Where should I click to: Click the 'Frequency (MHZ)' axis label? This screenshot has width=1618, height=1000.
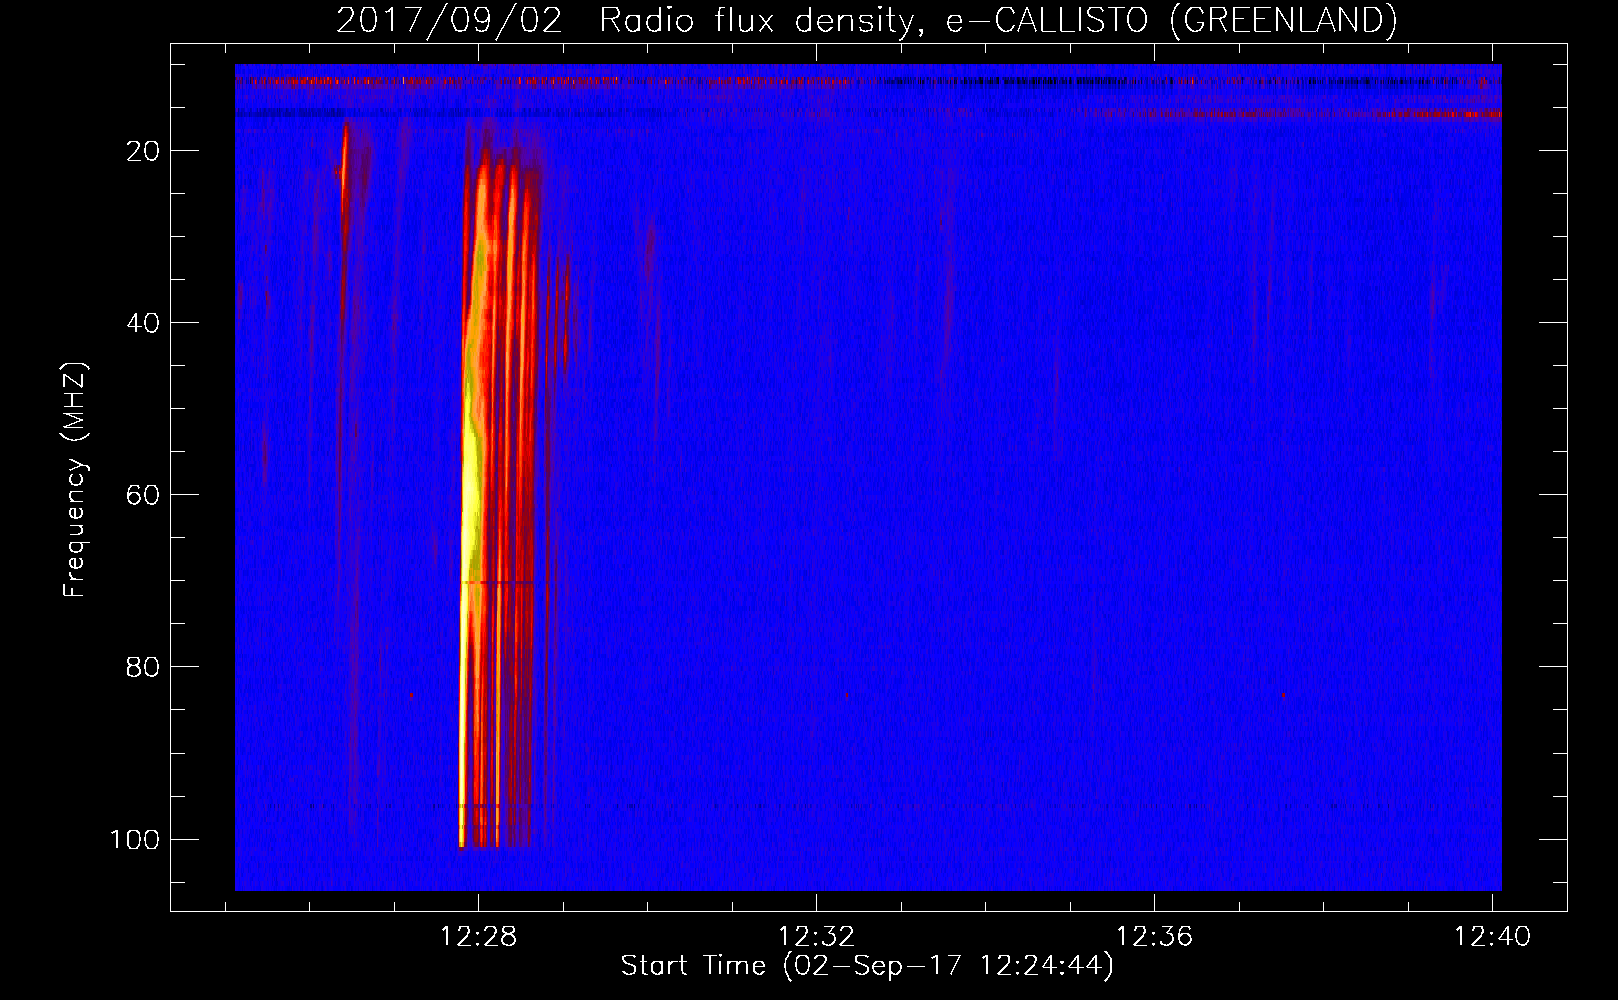point(75,480)
